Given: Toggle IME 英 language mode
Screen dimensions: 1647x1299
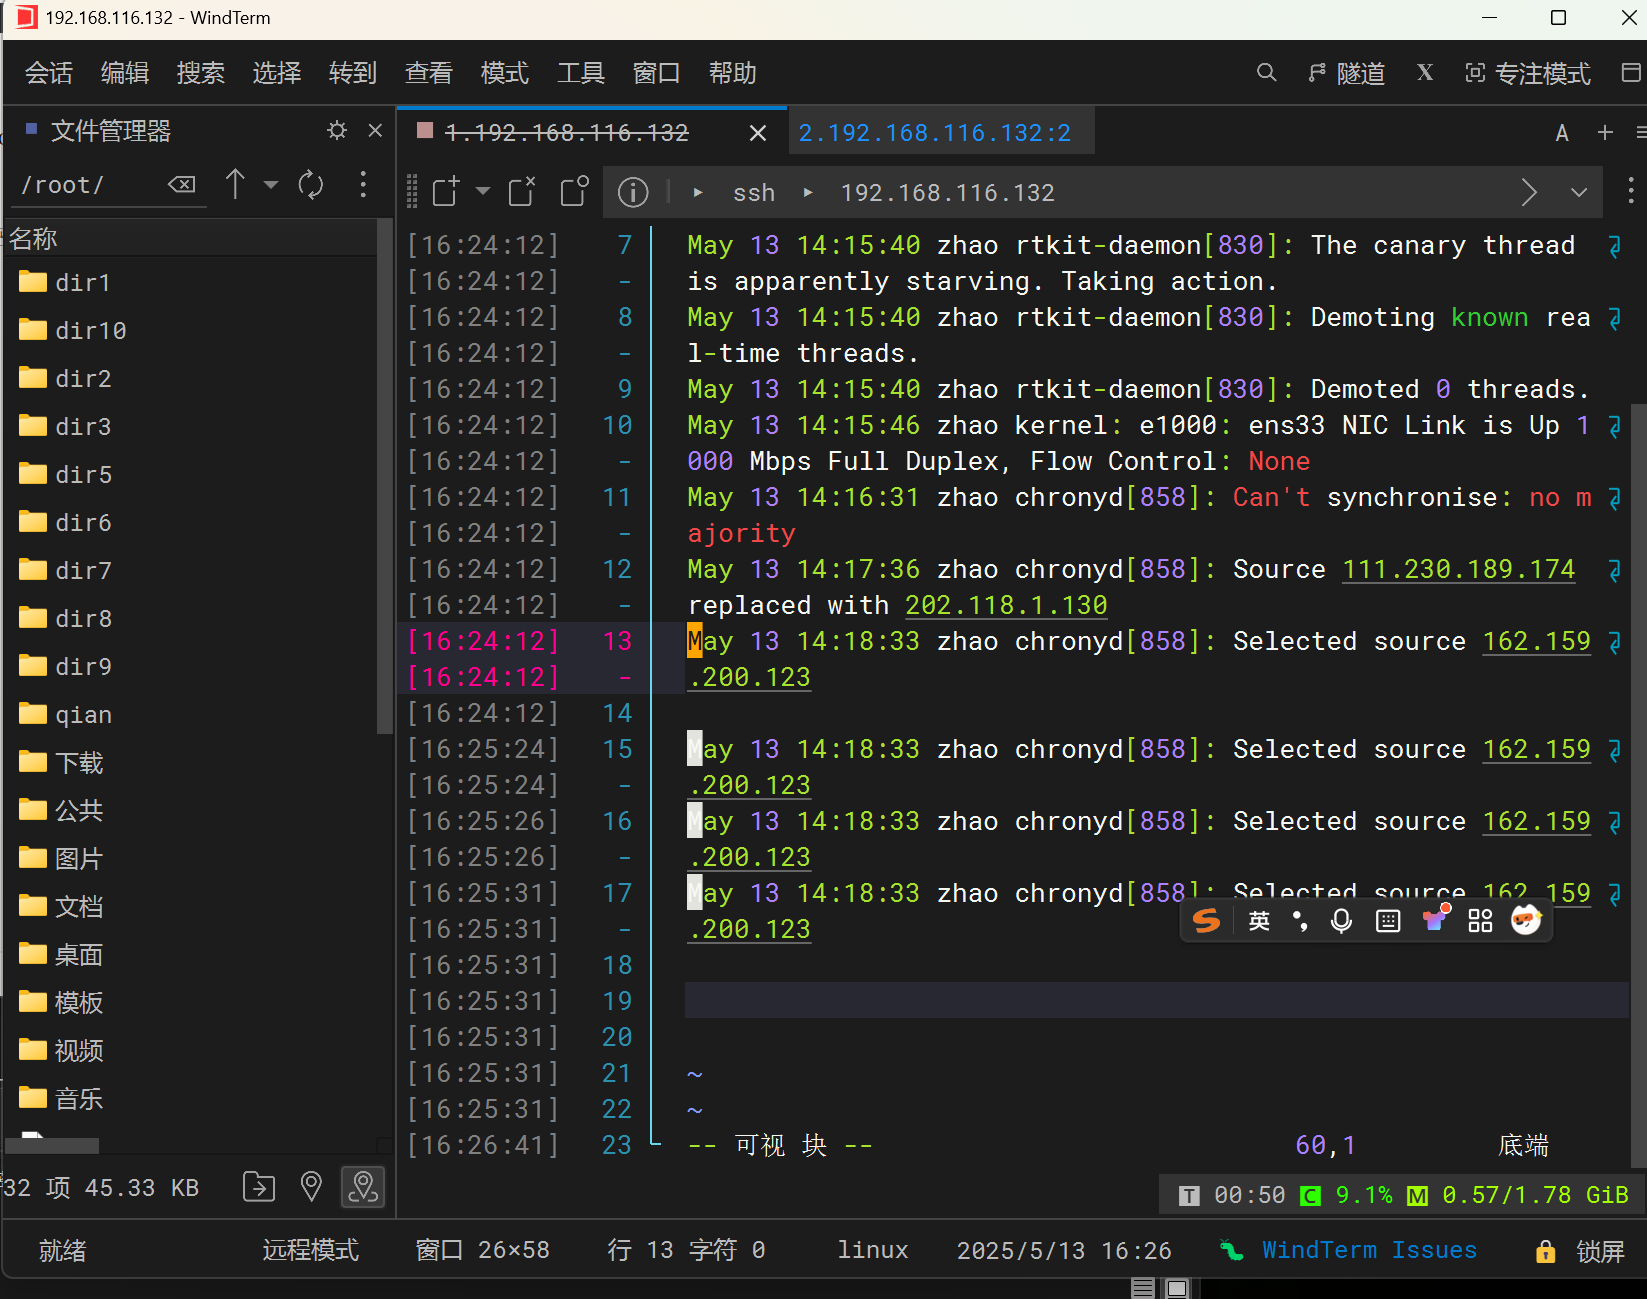Looking at the screenshot, I should click(1259, 921).
